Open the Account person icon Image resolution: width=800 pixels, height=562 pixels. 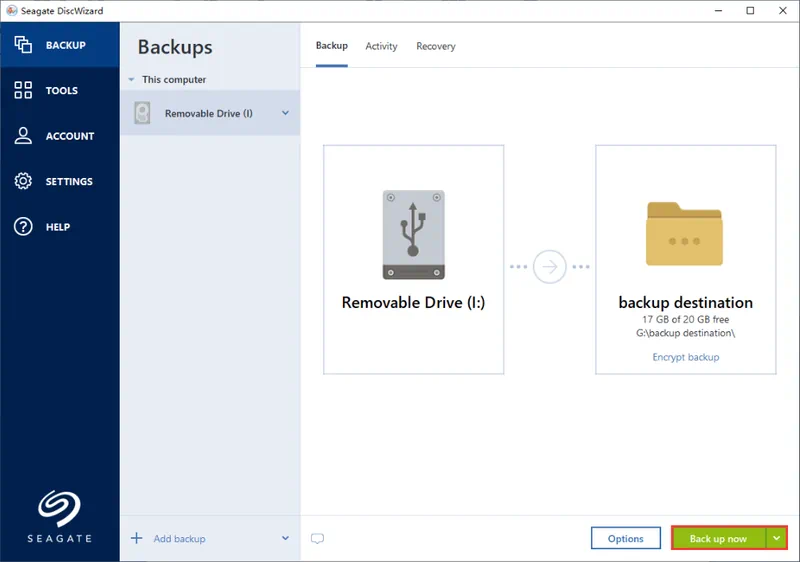click(23, 136)
